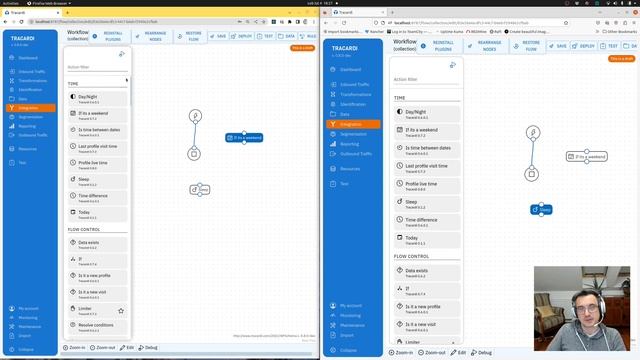The image size is (640, 360).
Task: Select Today action in left window list
Action: (x=98, y=214)
